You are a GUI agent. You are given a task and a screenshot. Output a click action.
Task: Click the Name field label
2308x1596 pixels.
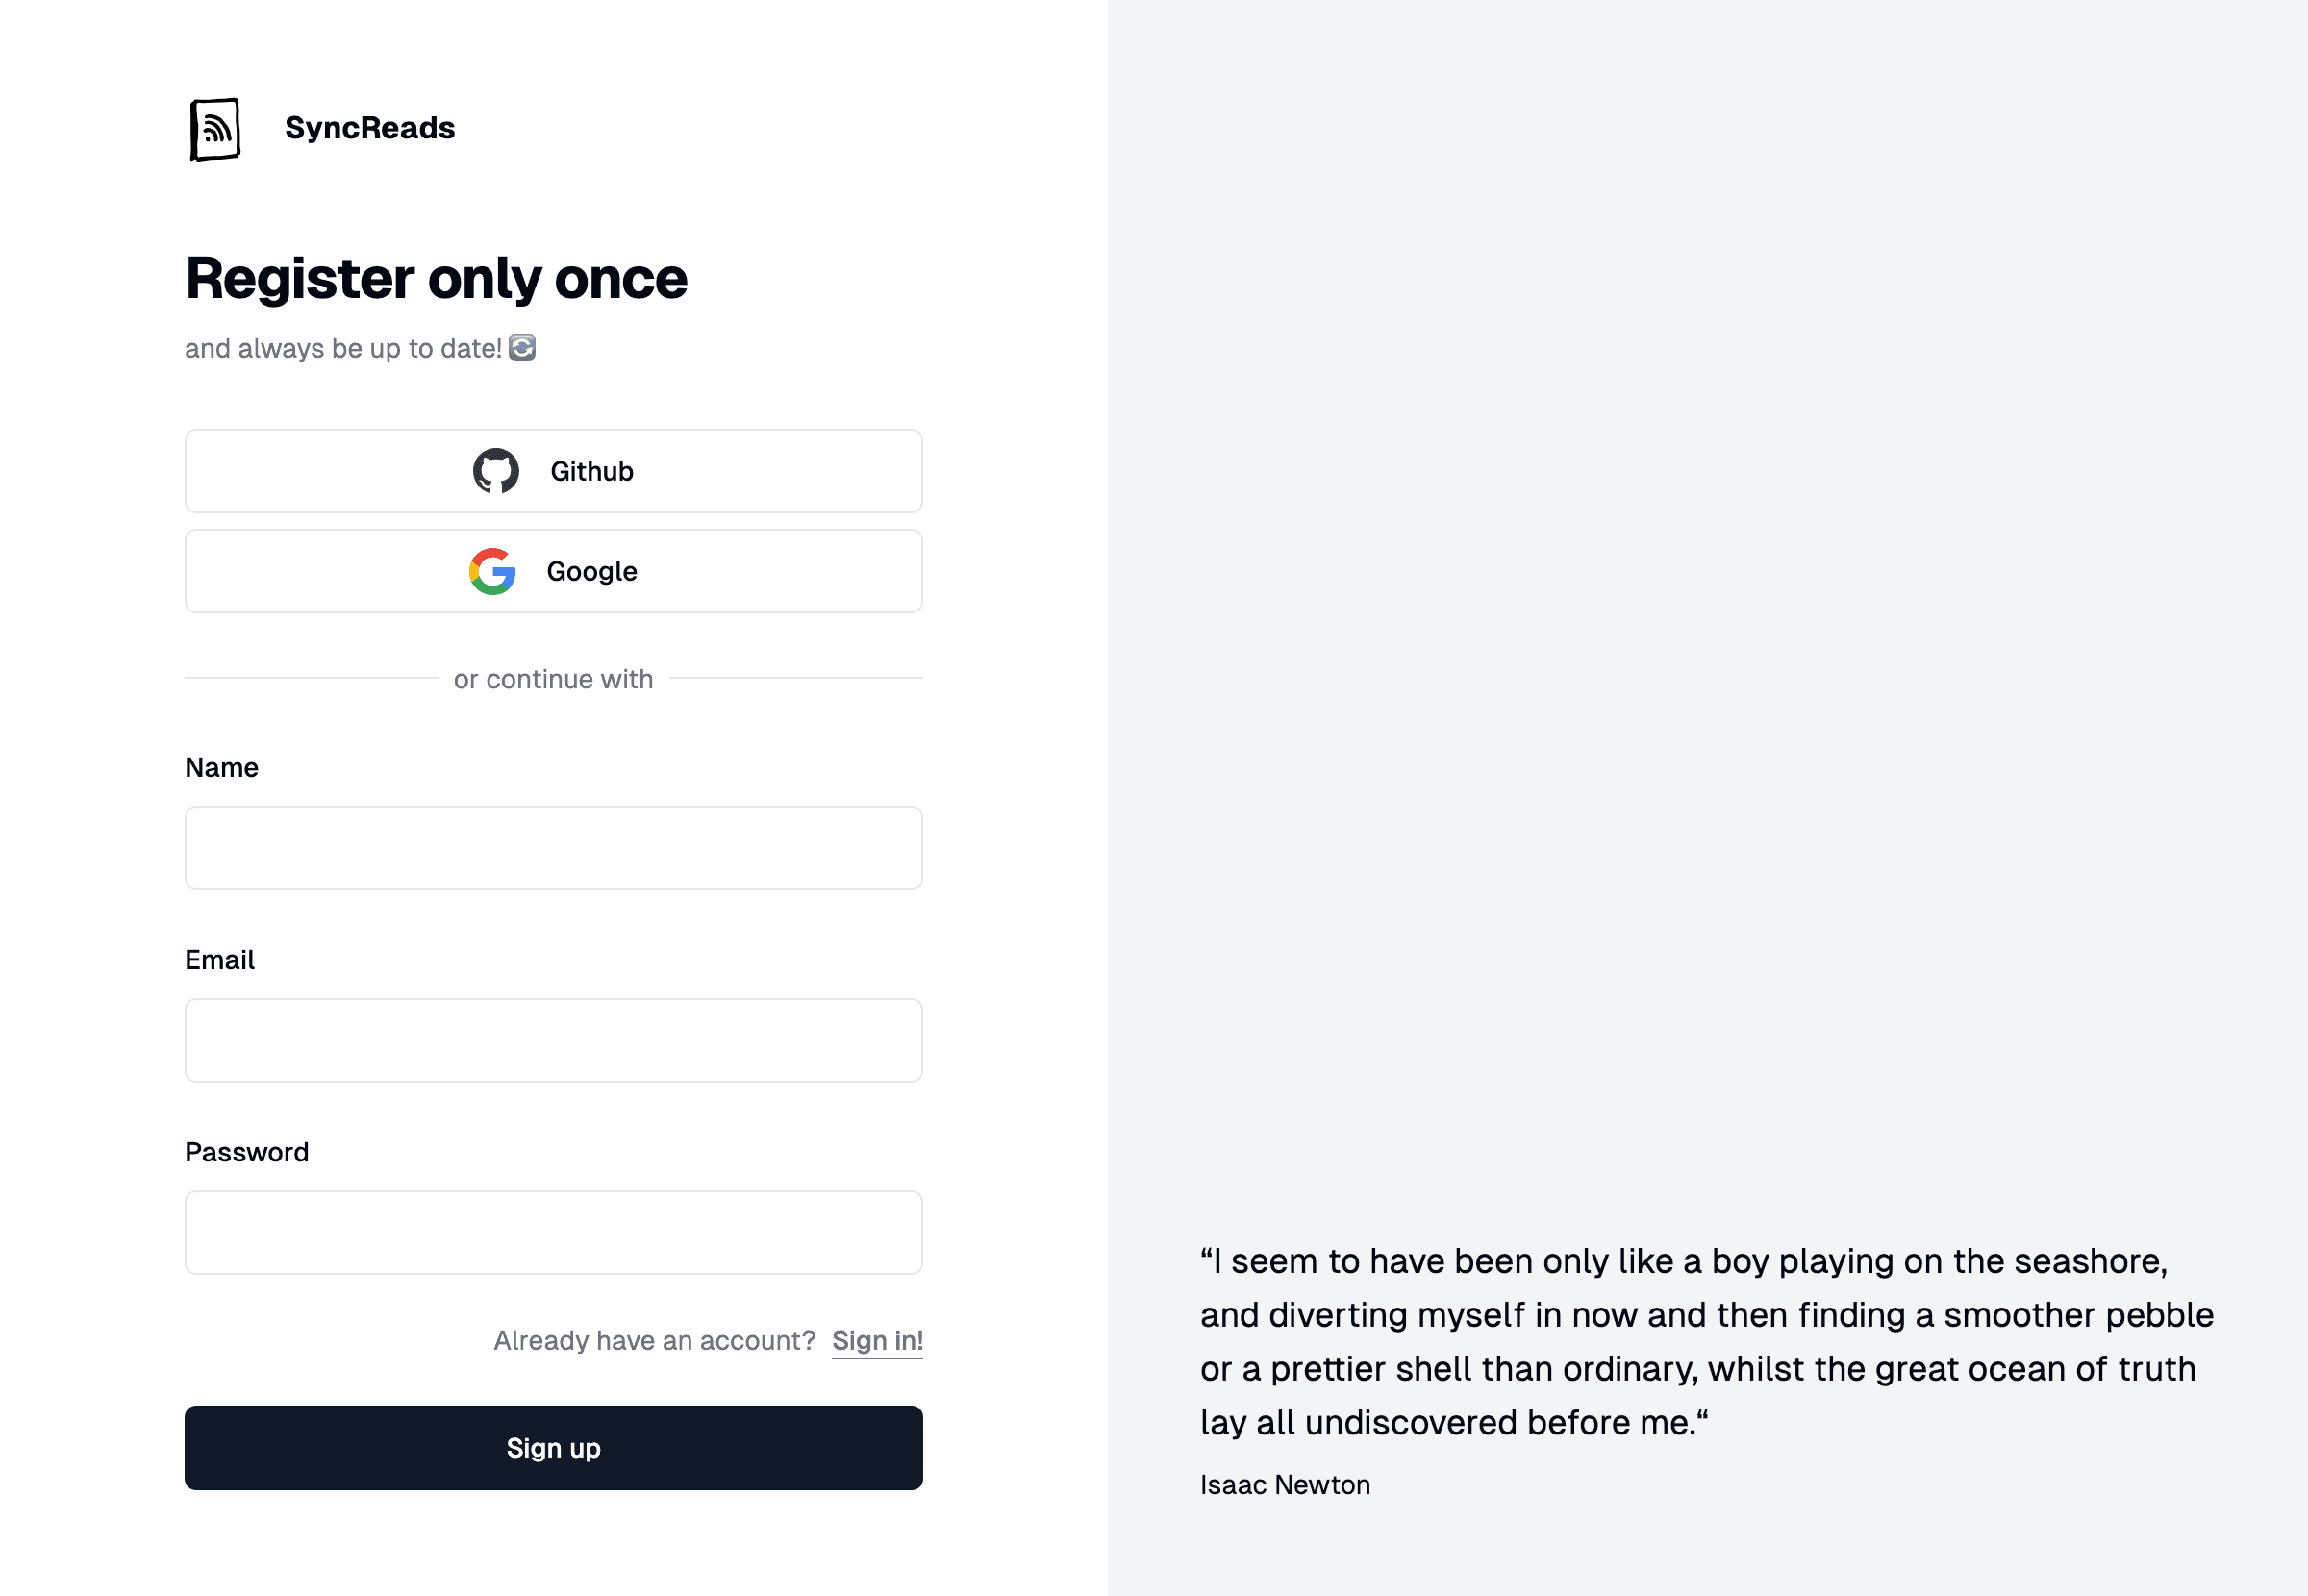click(x=222, y=767)
